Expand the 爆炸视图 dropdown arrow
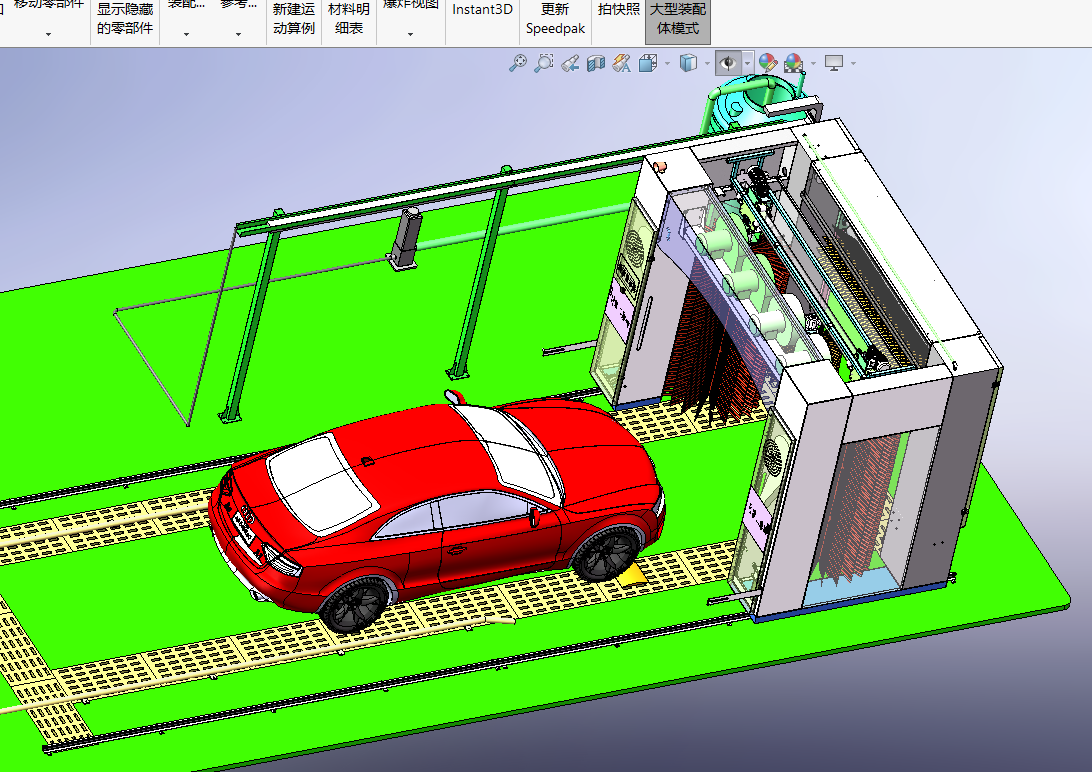The height and width of the screenshot is (772, 1092). click(410, 34)
